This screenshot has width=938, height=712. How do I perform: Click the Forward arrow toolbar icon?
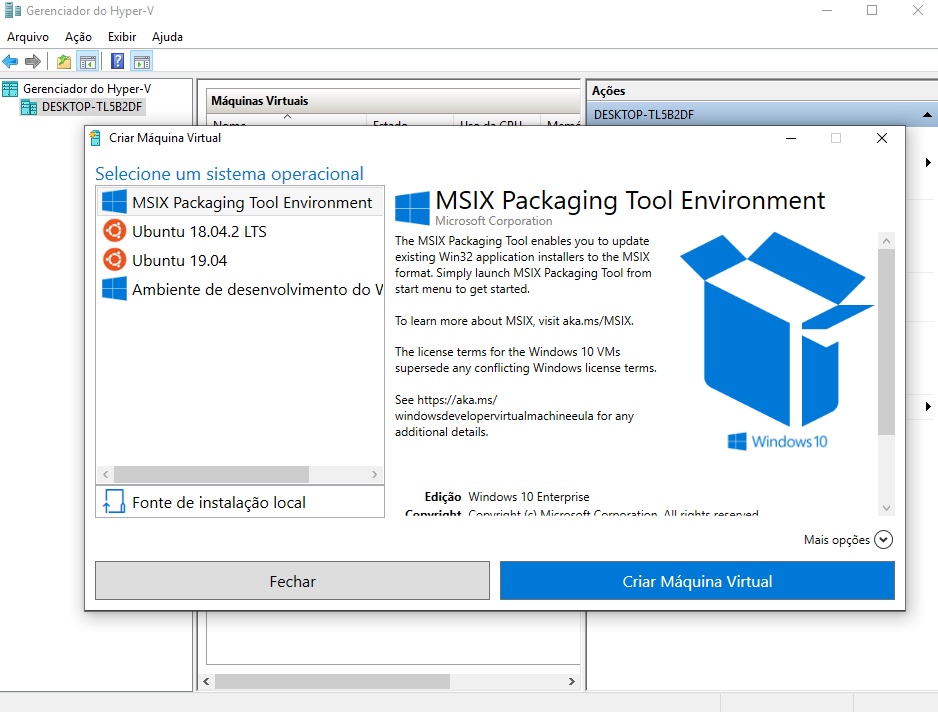(33, 61)
